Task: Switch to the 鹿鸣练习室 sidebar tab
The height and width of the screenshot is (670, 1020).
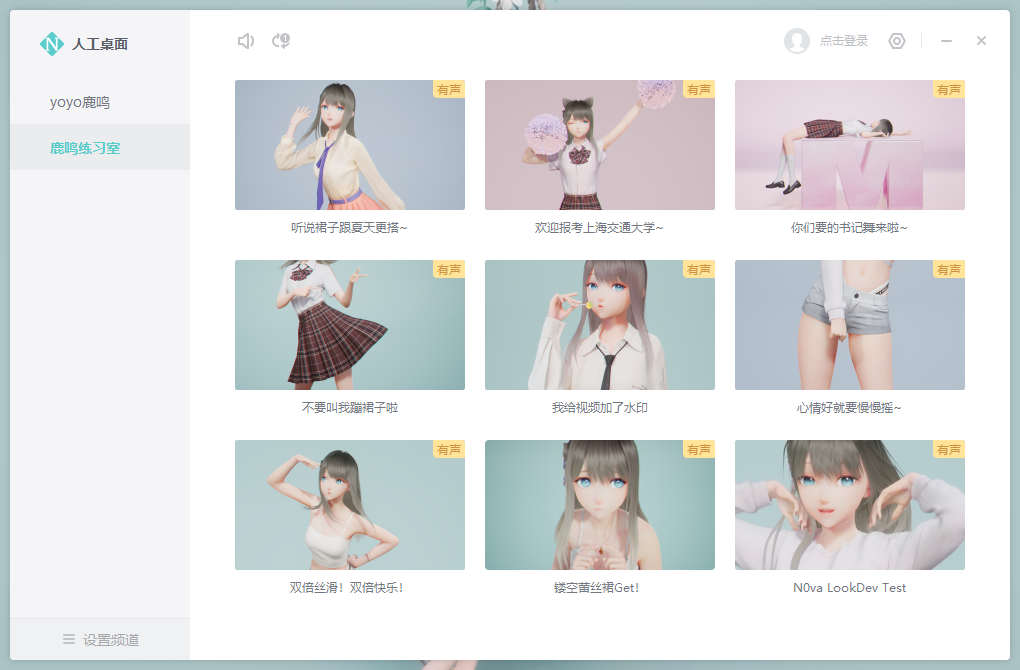Action: pyautogui.click(x=85, y=148)
